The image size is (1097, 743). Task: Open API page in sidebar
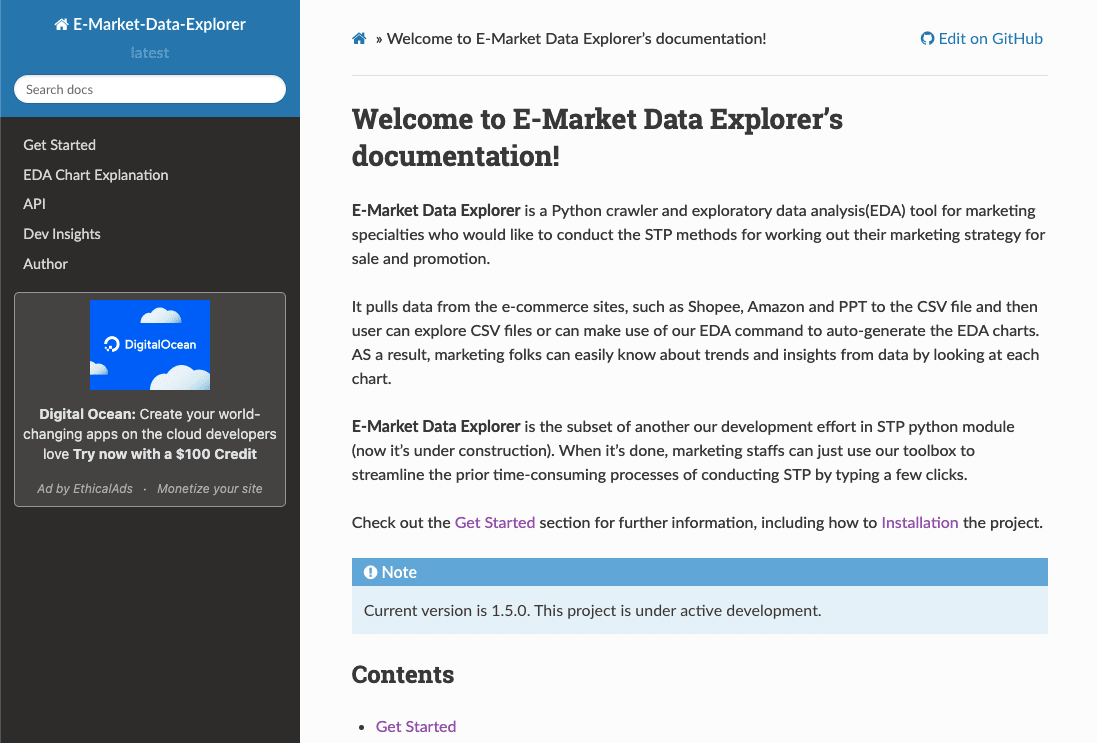pos(34,204)
